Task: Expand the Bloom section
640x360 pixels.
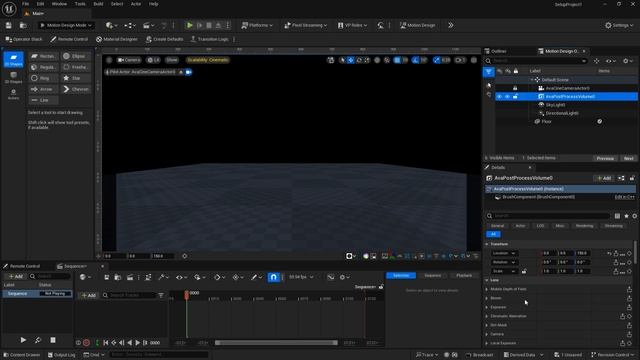Action: pos(487,298)
